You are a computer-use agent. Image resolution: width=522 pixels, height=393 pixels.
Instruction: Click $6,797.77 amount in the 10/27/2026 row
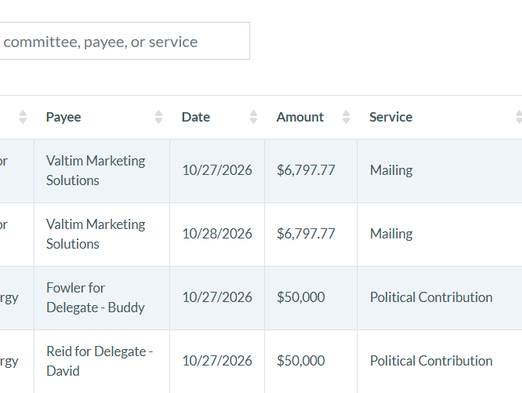(306, 170)
